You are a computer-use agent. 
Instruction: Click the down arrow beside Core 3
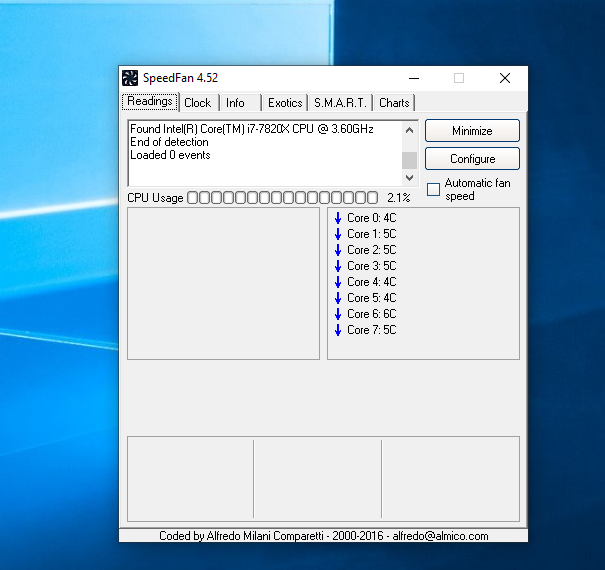click(x=338, y=266)
